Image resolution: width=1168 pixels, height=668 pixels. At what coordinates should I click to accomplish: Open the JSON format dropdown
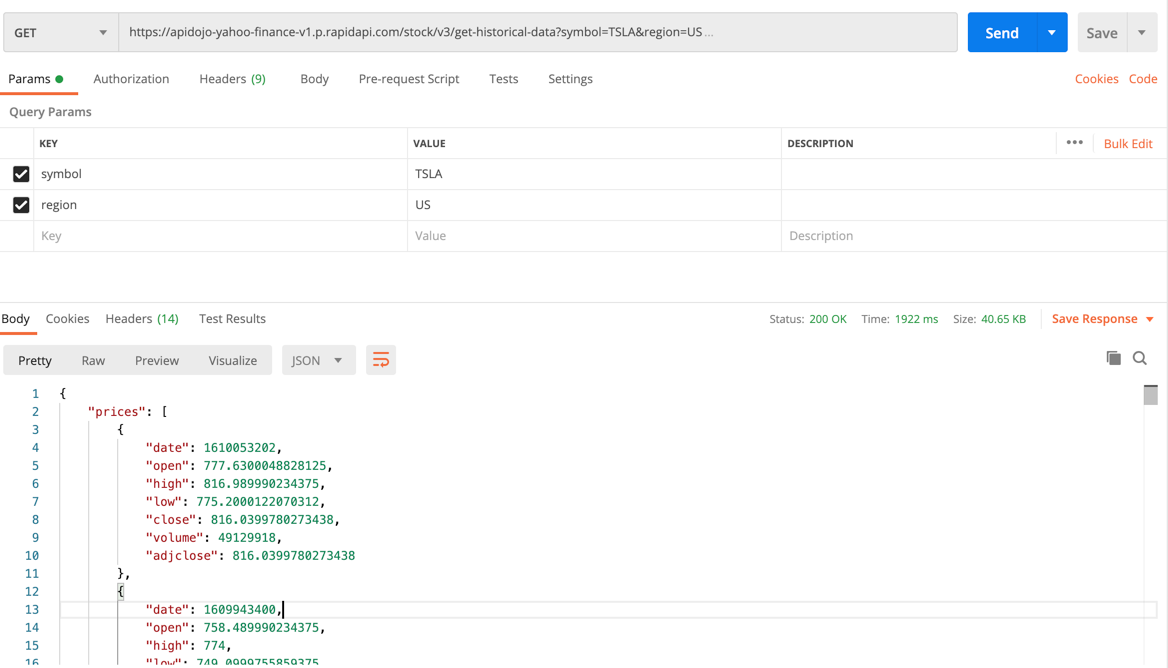(318, 360)
